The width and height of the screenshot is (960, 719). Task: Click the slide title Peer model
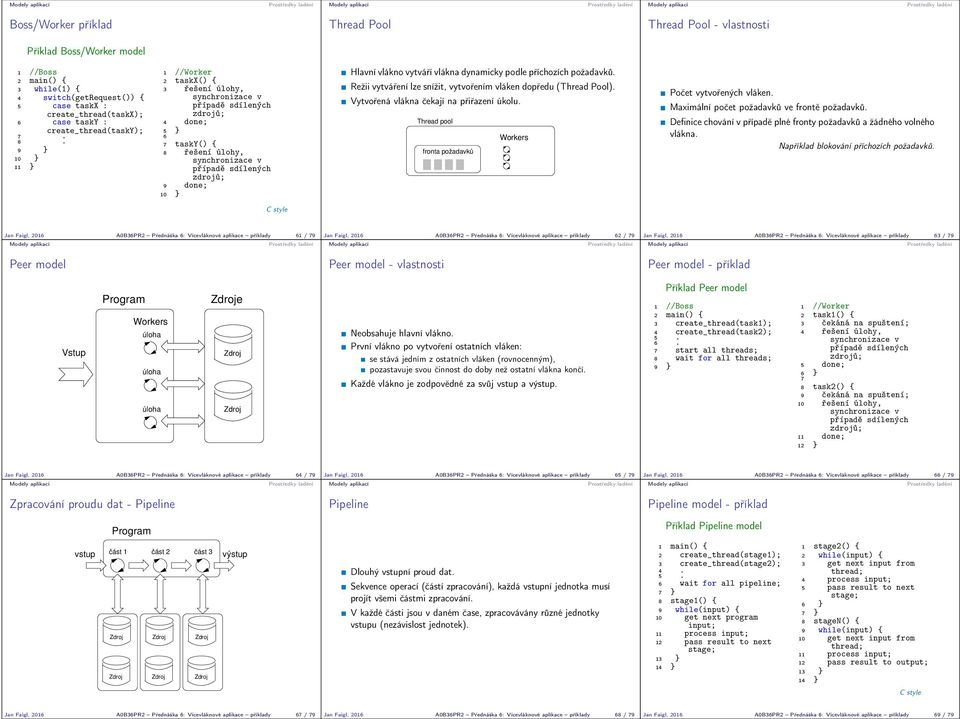pos(37,265)
